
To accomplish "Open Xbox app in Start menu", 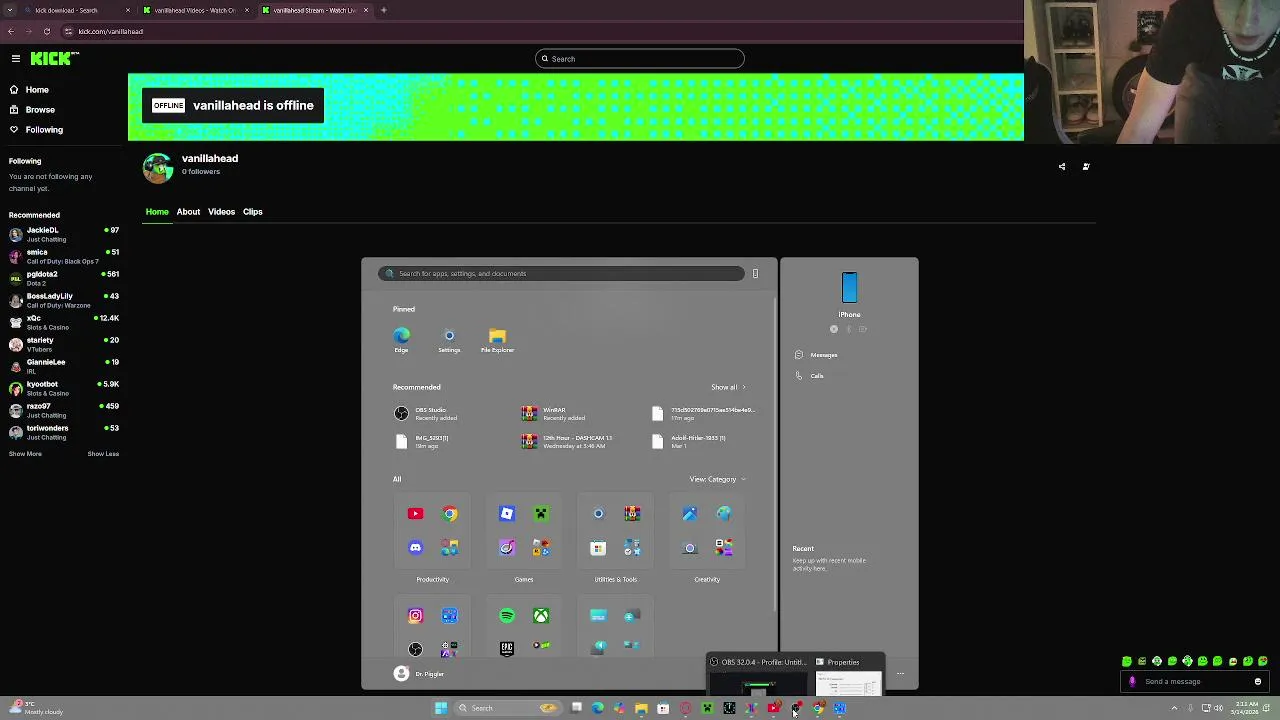I will pos(541,616).
